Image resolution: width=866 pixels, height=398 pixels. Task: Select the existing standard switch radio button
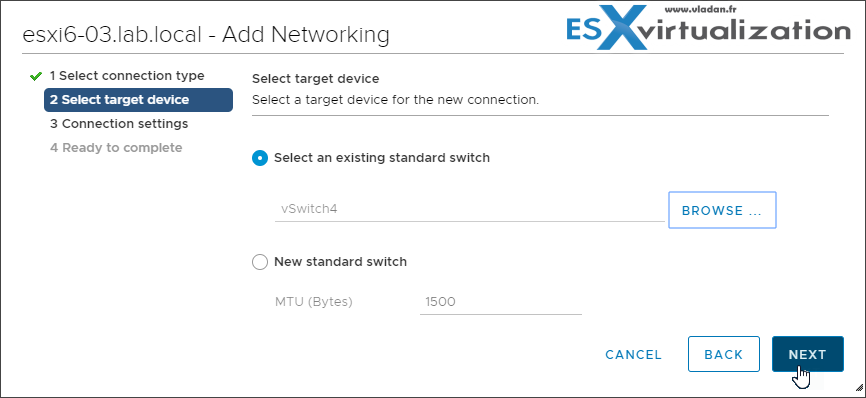[x=260, y=158]
